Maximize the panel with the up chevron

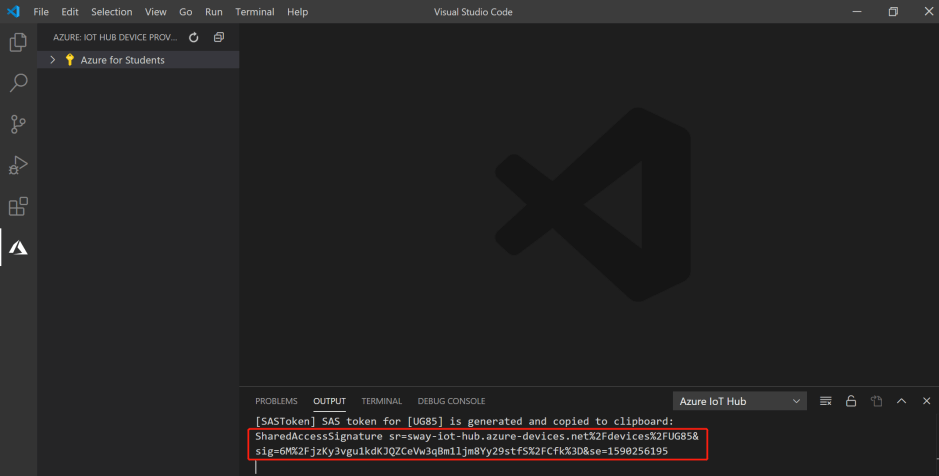(901, 401)
